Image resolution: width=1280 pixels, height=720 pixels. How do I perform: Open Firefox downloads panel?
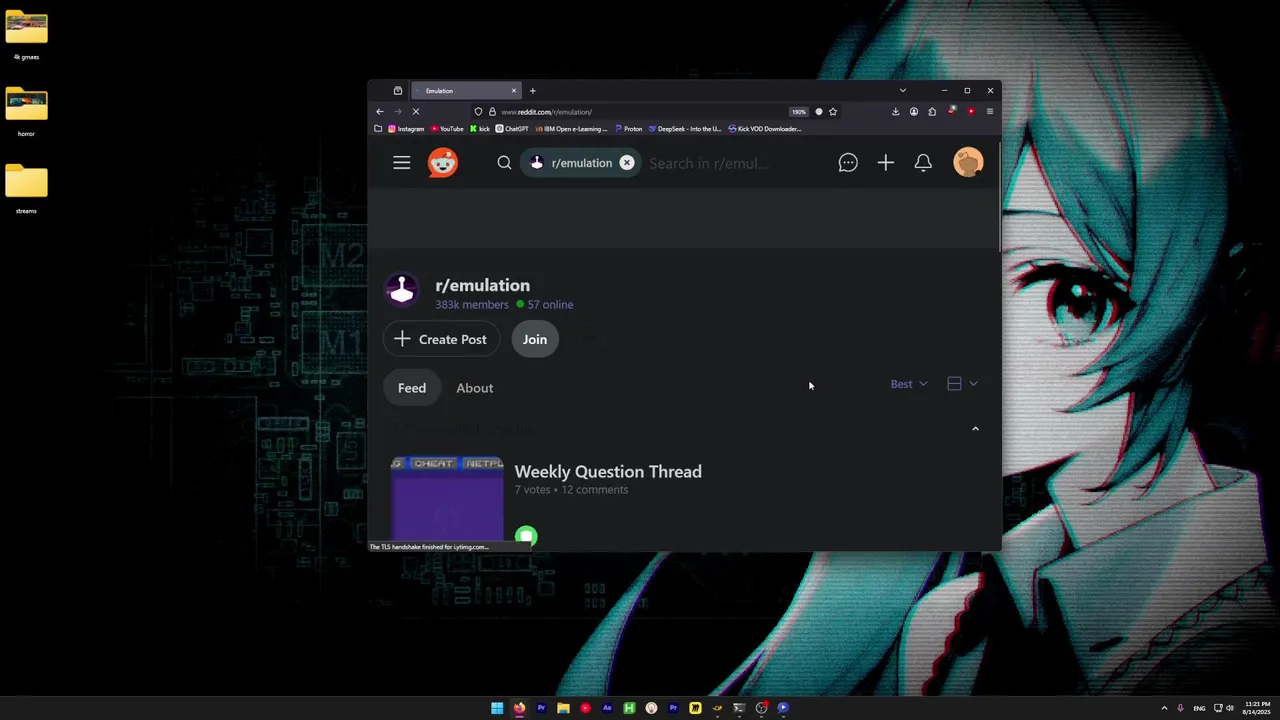click(895, 112)
